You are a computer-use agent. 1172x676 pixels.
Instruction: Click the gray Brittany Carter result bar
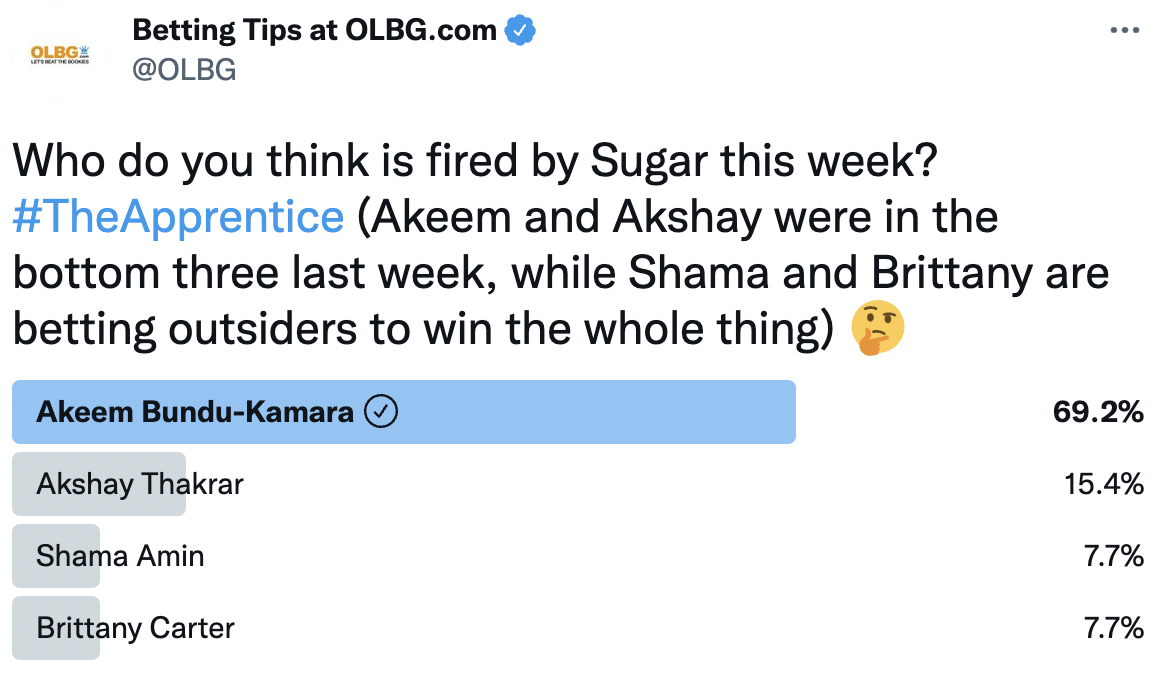coord(56,628)
